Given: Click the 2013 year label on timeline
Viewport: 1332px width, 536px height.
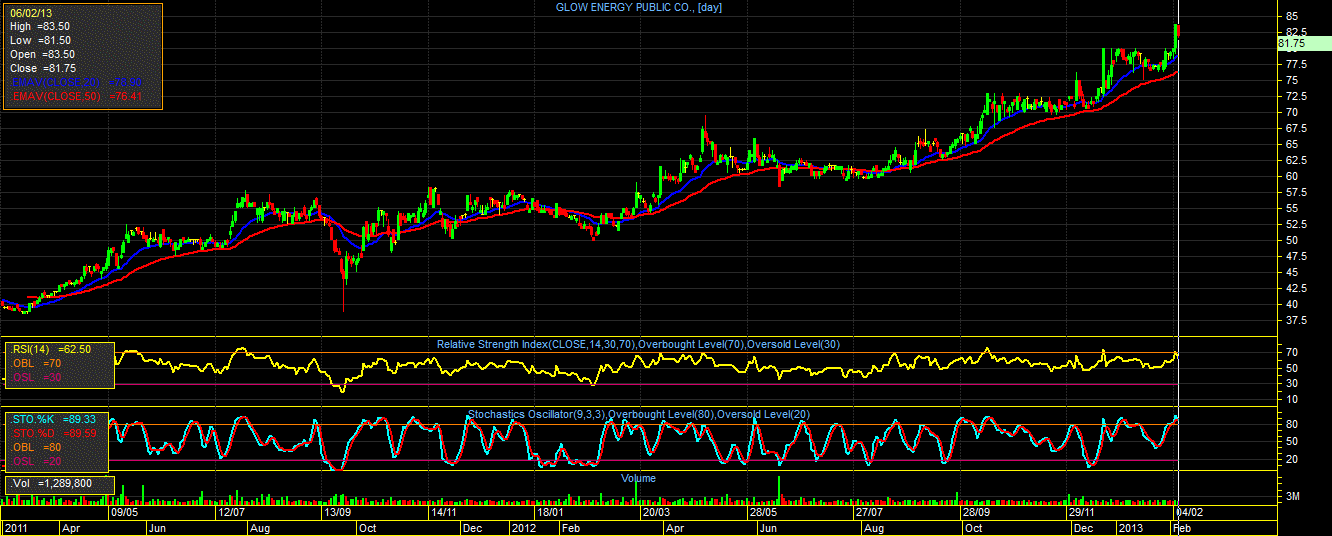Looking at the screenshot, I should click(x=1130, y=527).
